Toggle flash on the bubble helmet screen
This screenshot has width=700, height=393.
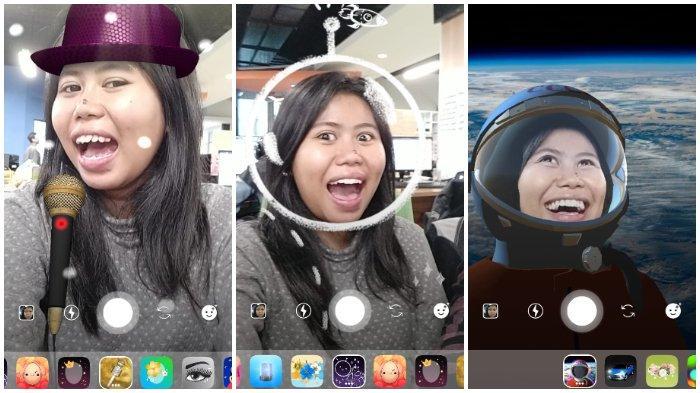click(x=304, y=311)
